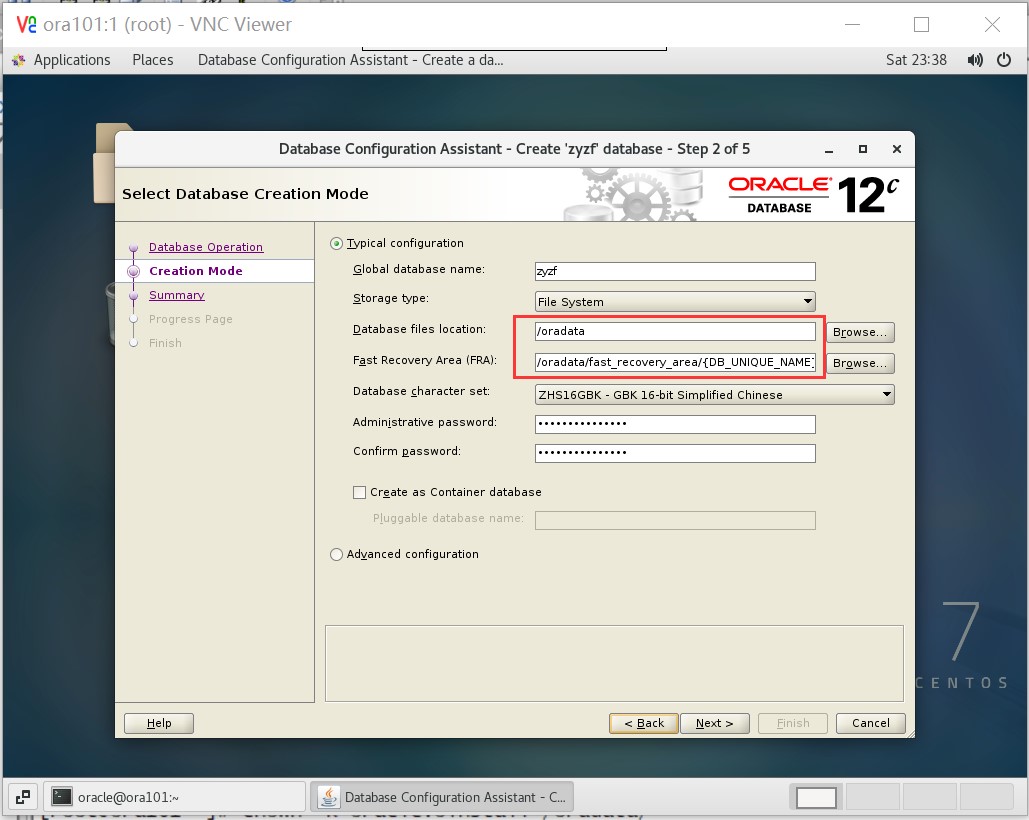The width and height of the screenshot is (1029, 820).
Task: Open the volume control in the top panel
Action: tap(974, 59)
